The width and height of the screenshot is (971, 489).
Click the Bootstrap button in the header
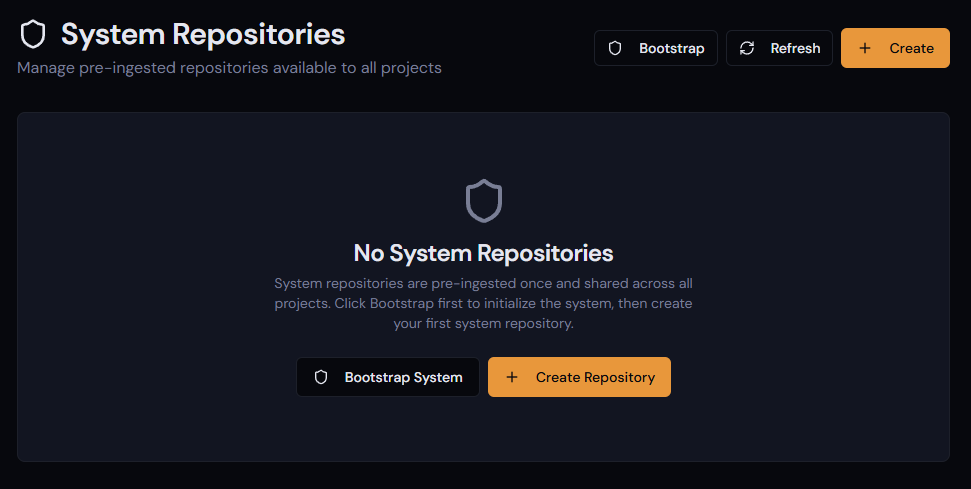coord(656,48)
